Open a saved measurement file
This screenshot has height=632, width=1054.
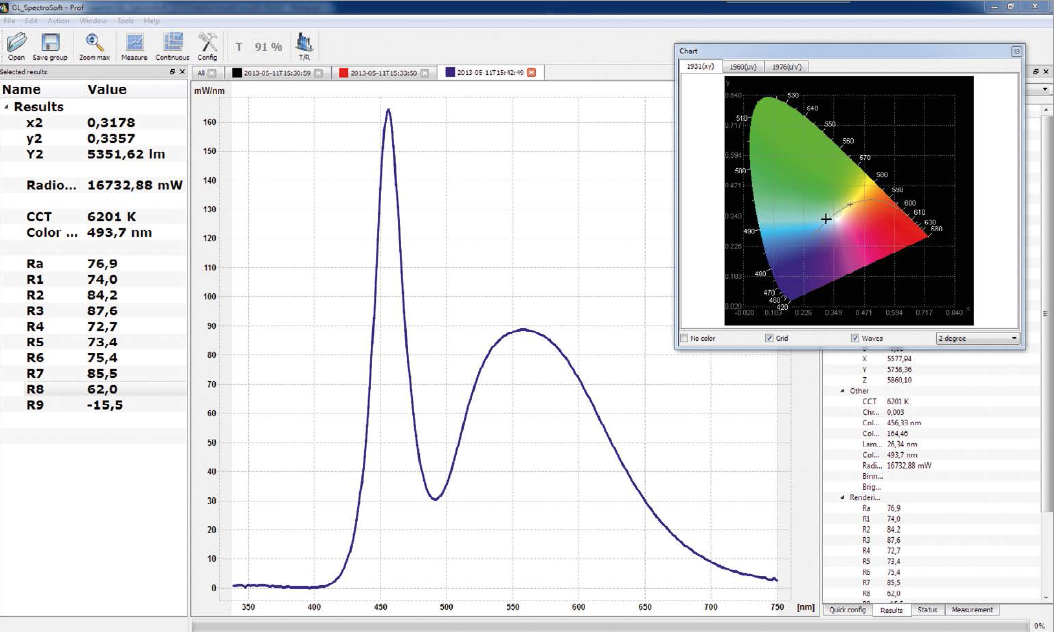click(16, 44)
